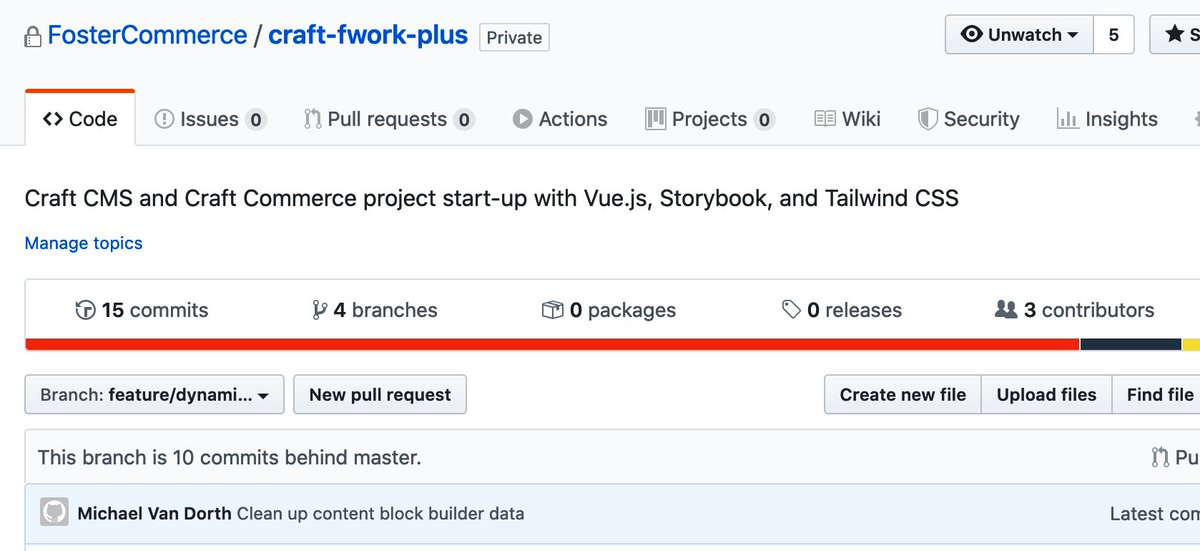The image size is (1200, 551).
Task: Click the repository description text about Craft CMS
Action: (x=491, y=198)
